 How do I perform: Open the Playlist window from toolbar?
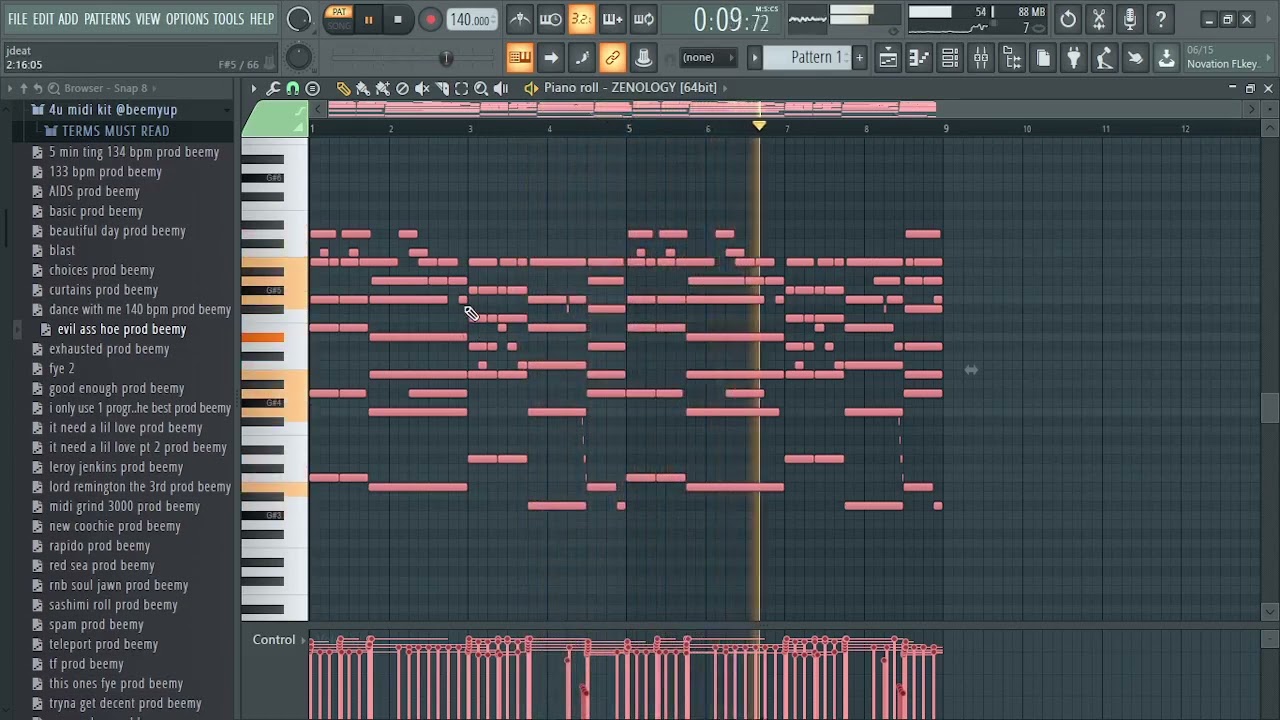[x=888, y=58]
